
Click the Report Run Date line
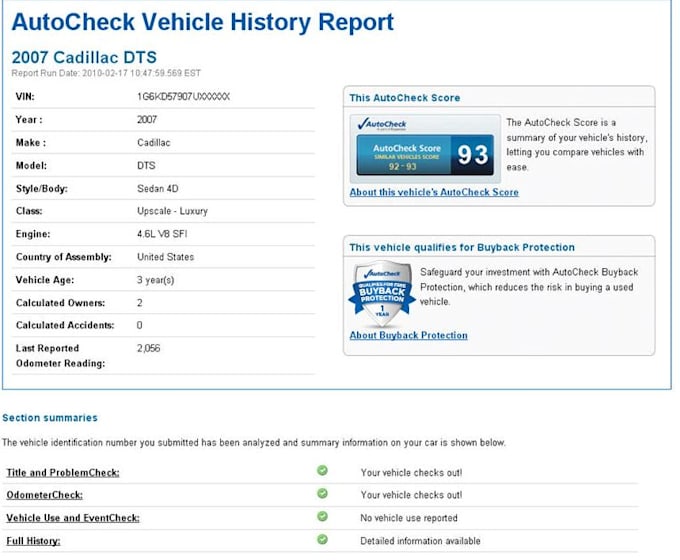[x=106, y=73]
